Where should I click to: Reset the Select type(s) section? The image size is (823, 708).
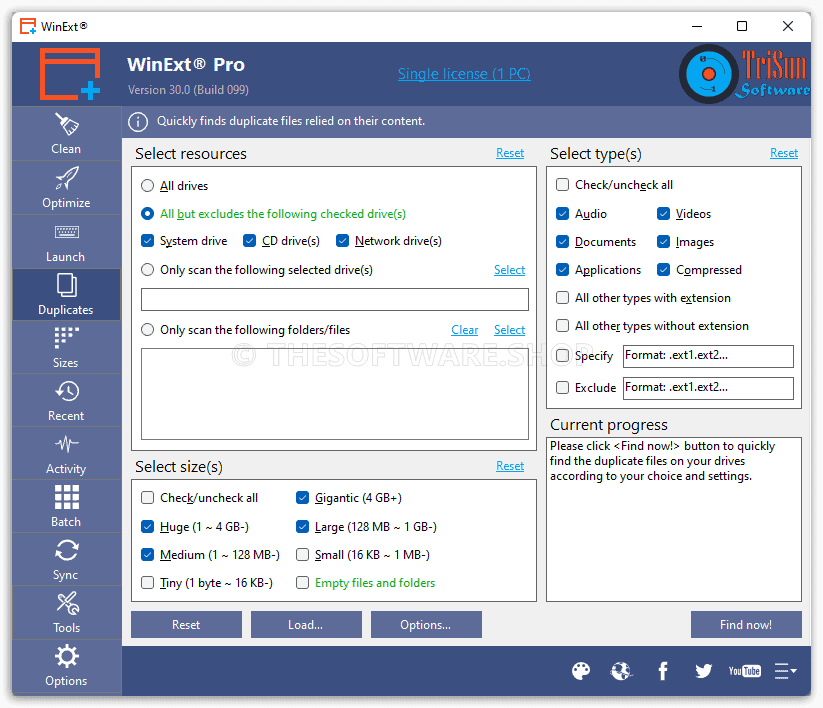[784, 153]
